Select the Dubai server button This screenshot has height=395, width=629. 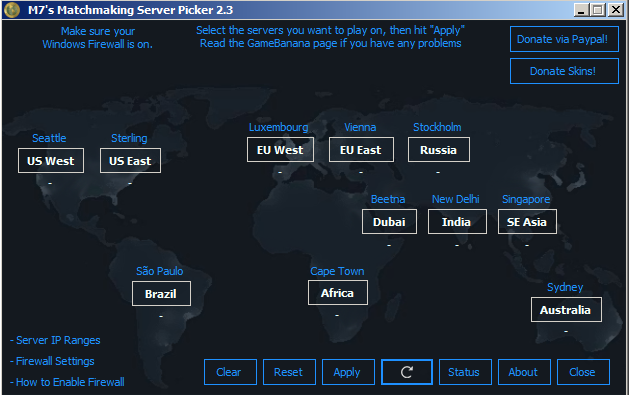click(x=389, y=222)
